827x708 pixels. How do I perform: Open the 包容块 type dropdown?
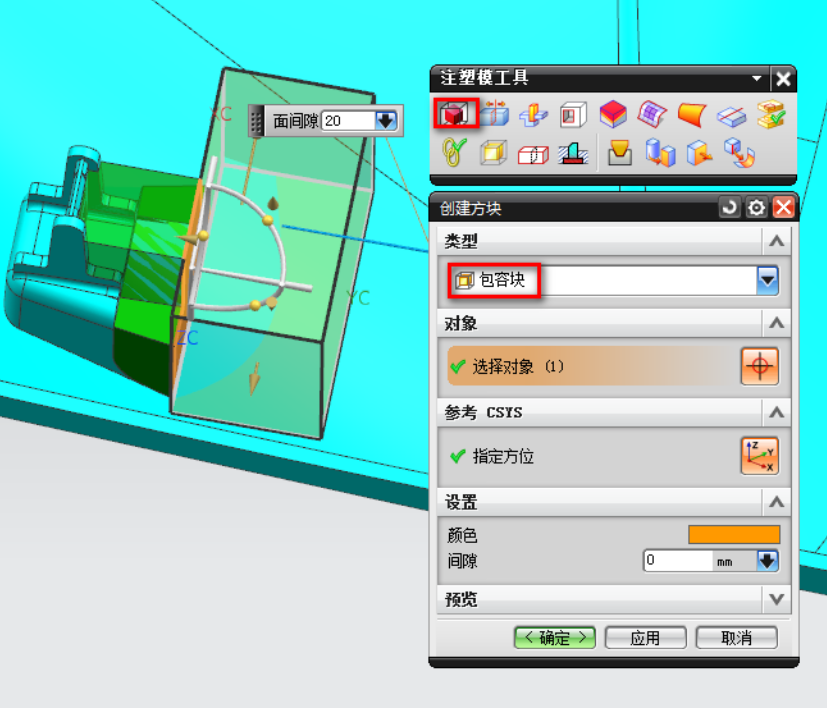click(x=767, y=280)
